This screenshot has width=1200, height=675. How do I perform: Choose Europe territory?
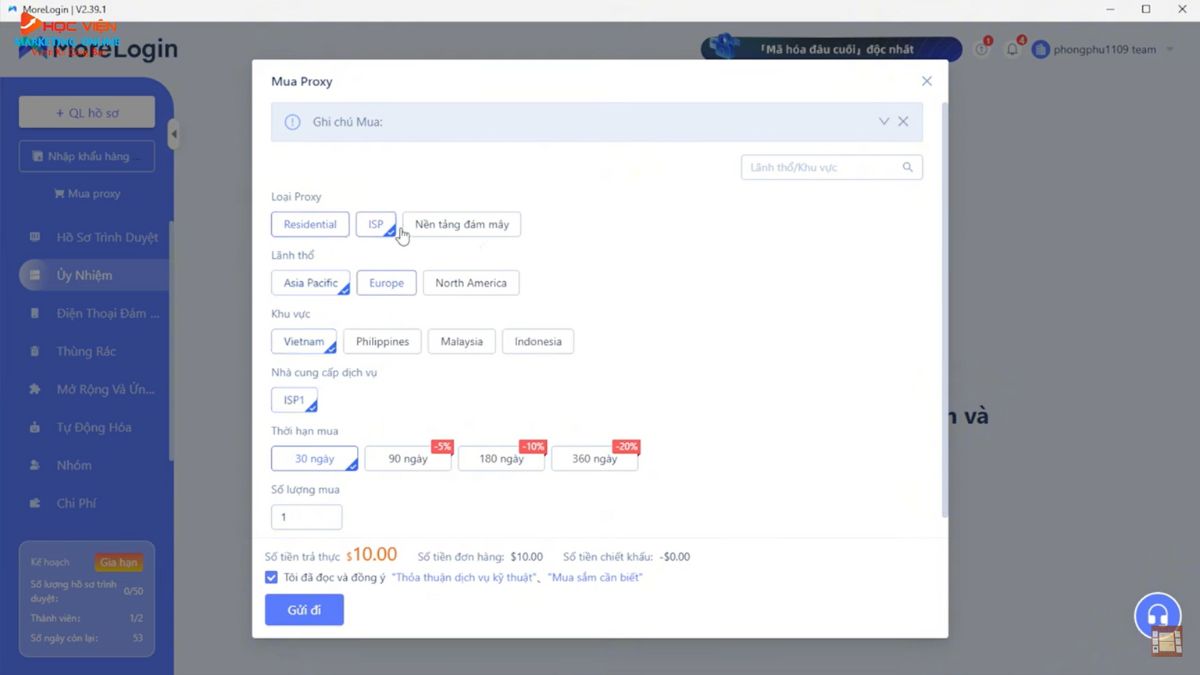(x=386, y=283)
